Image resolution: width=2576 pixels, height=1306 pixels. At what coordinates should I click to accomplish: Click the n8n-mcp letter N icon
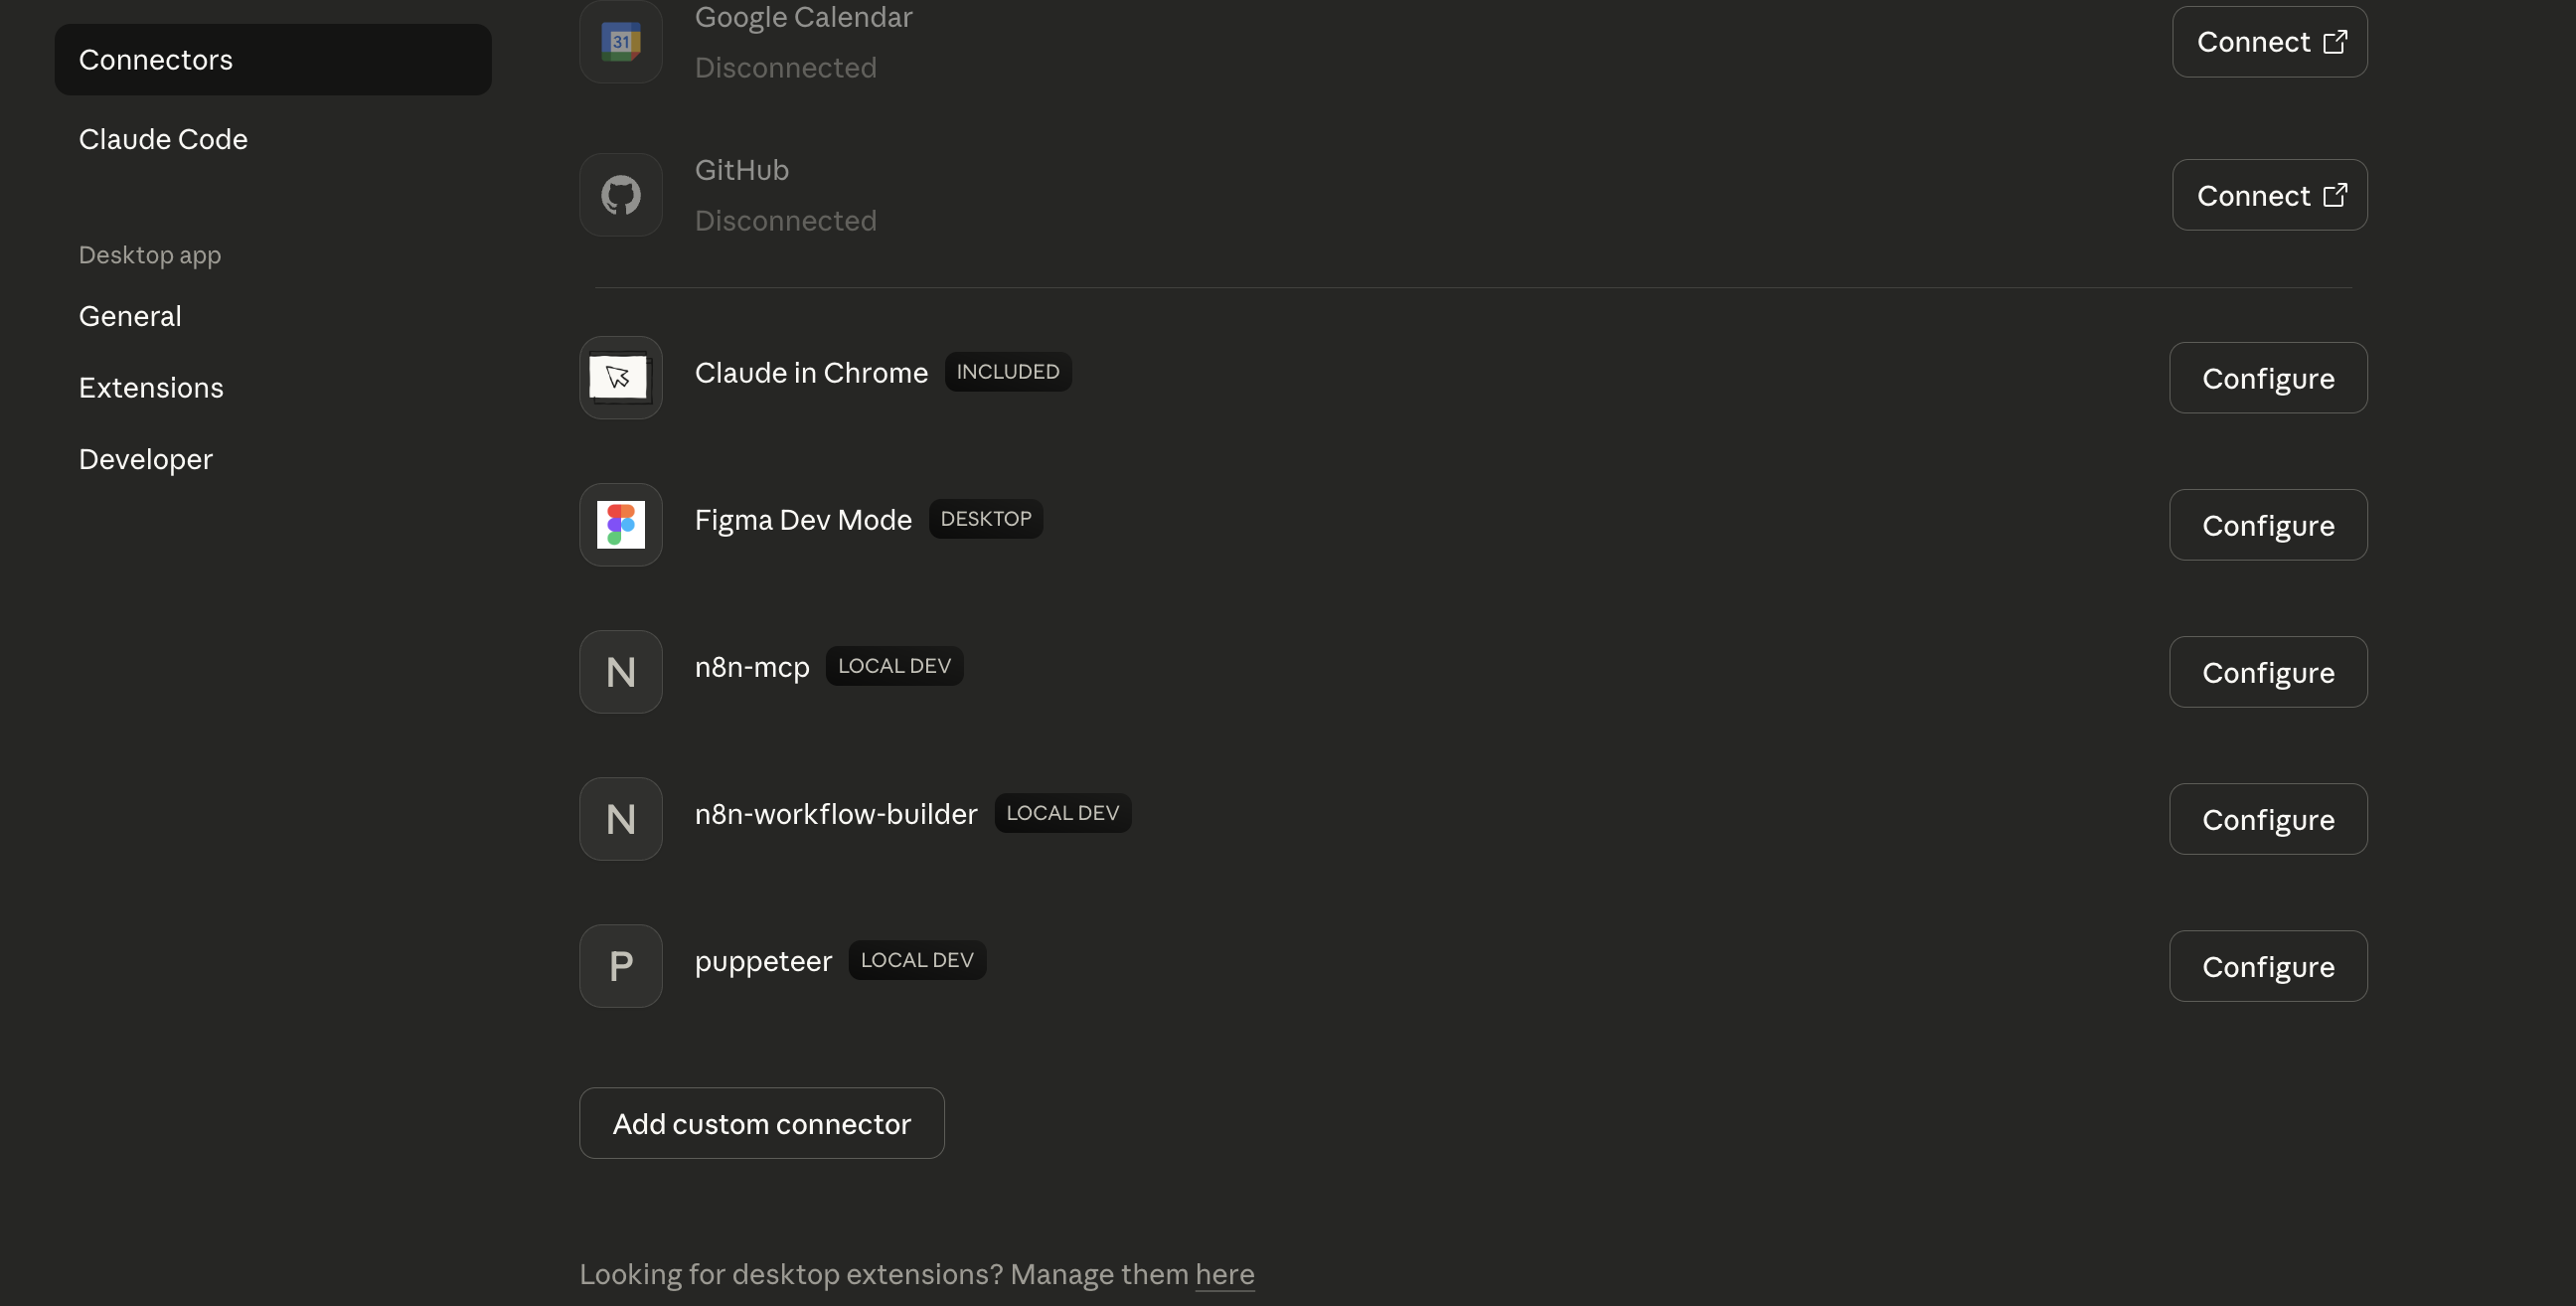pos(620,671)
